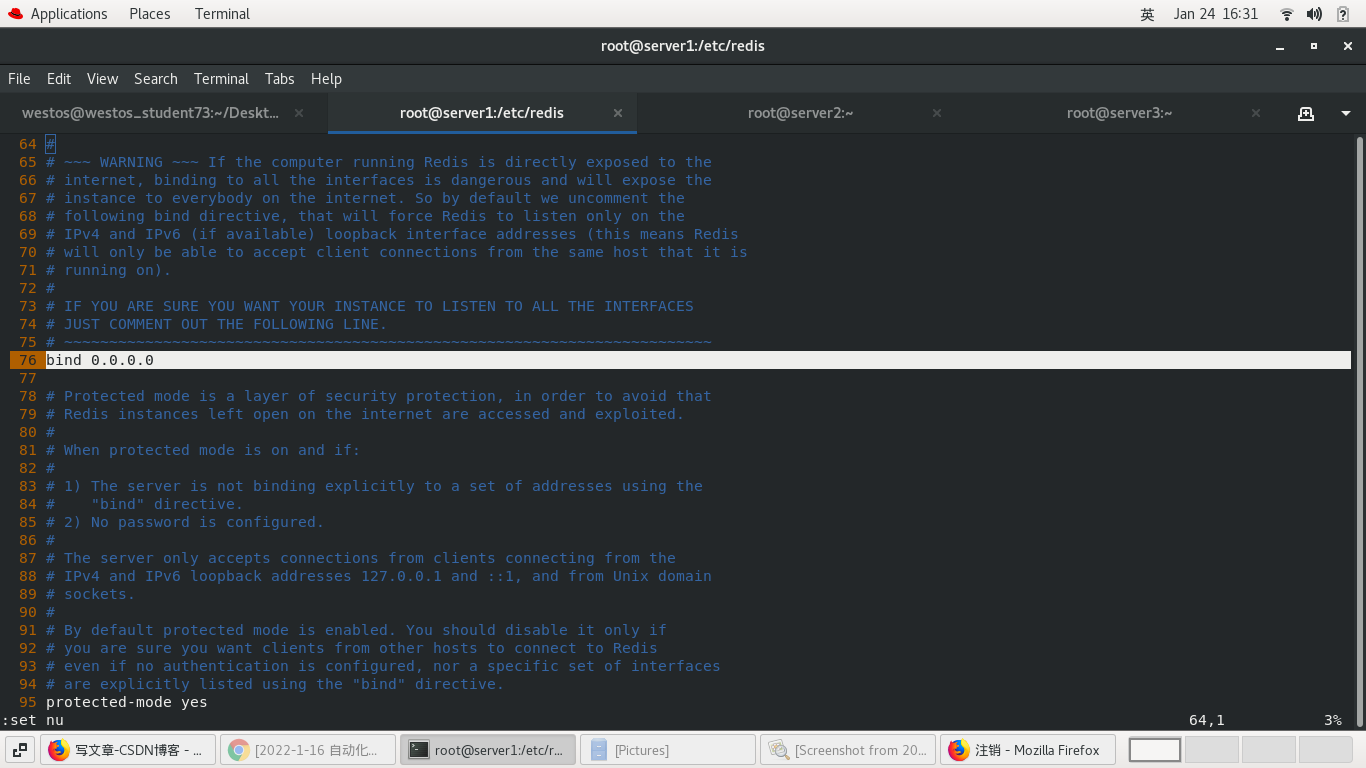Close the root@server2:~ tab
Screen dimensions: 1366x768
point(937,113)
